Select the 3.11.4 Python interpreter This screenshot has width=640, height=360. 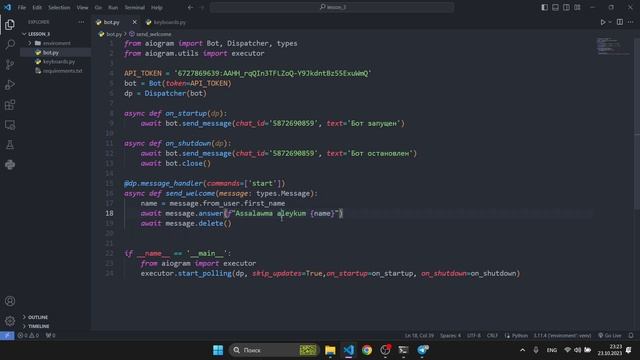[x=562, y=336]
